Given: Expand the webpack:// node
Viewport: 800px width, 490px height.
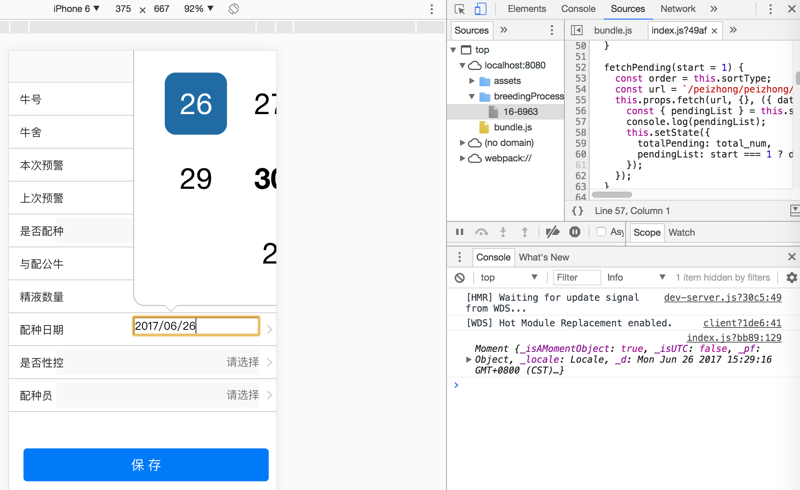Looking at the screenshot, I should click(x=462, y=158).
